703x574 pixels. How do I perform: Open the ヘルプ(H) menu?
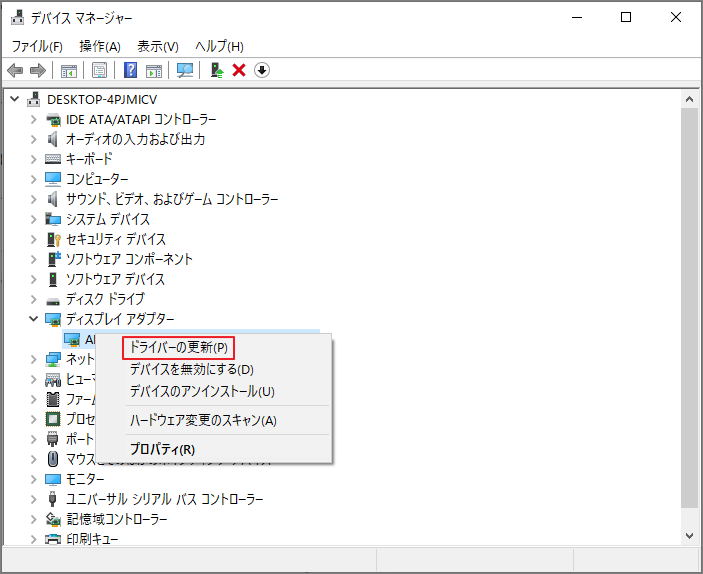[219, 46]
